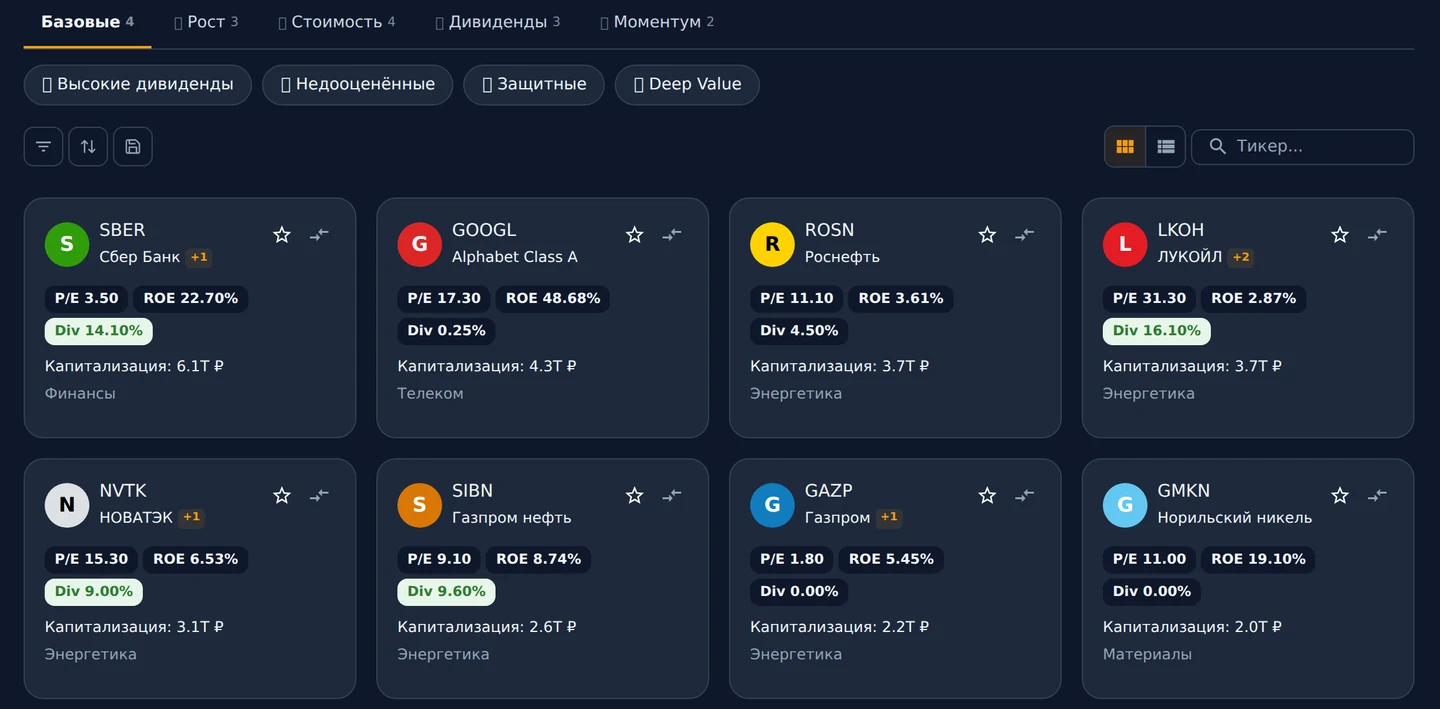1440x709 pixels.
Task: Click the ROE 48.68% badge on GOOGL
Action: [x=553, y=299]
